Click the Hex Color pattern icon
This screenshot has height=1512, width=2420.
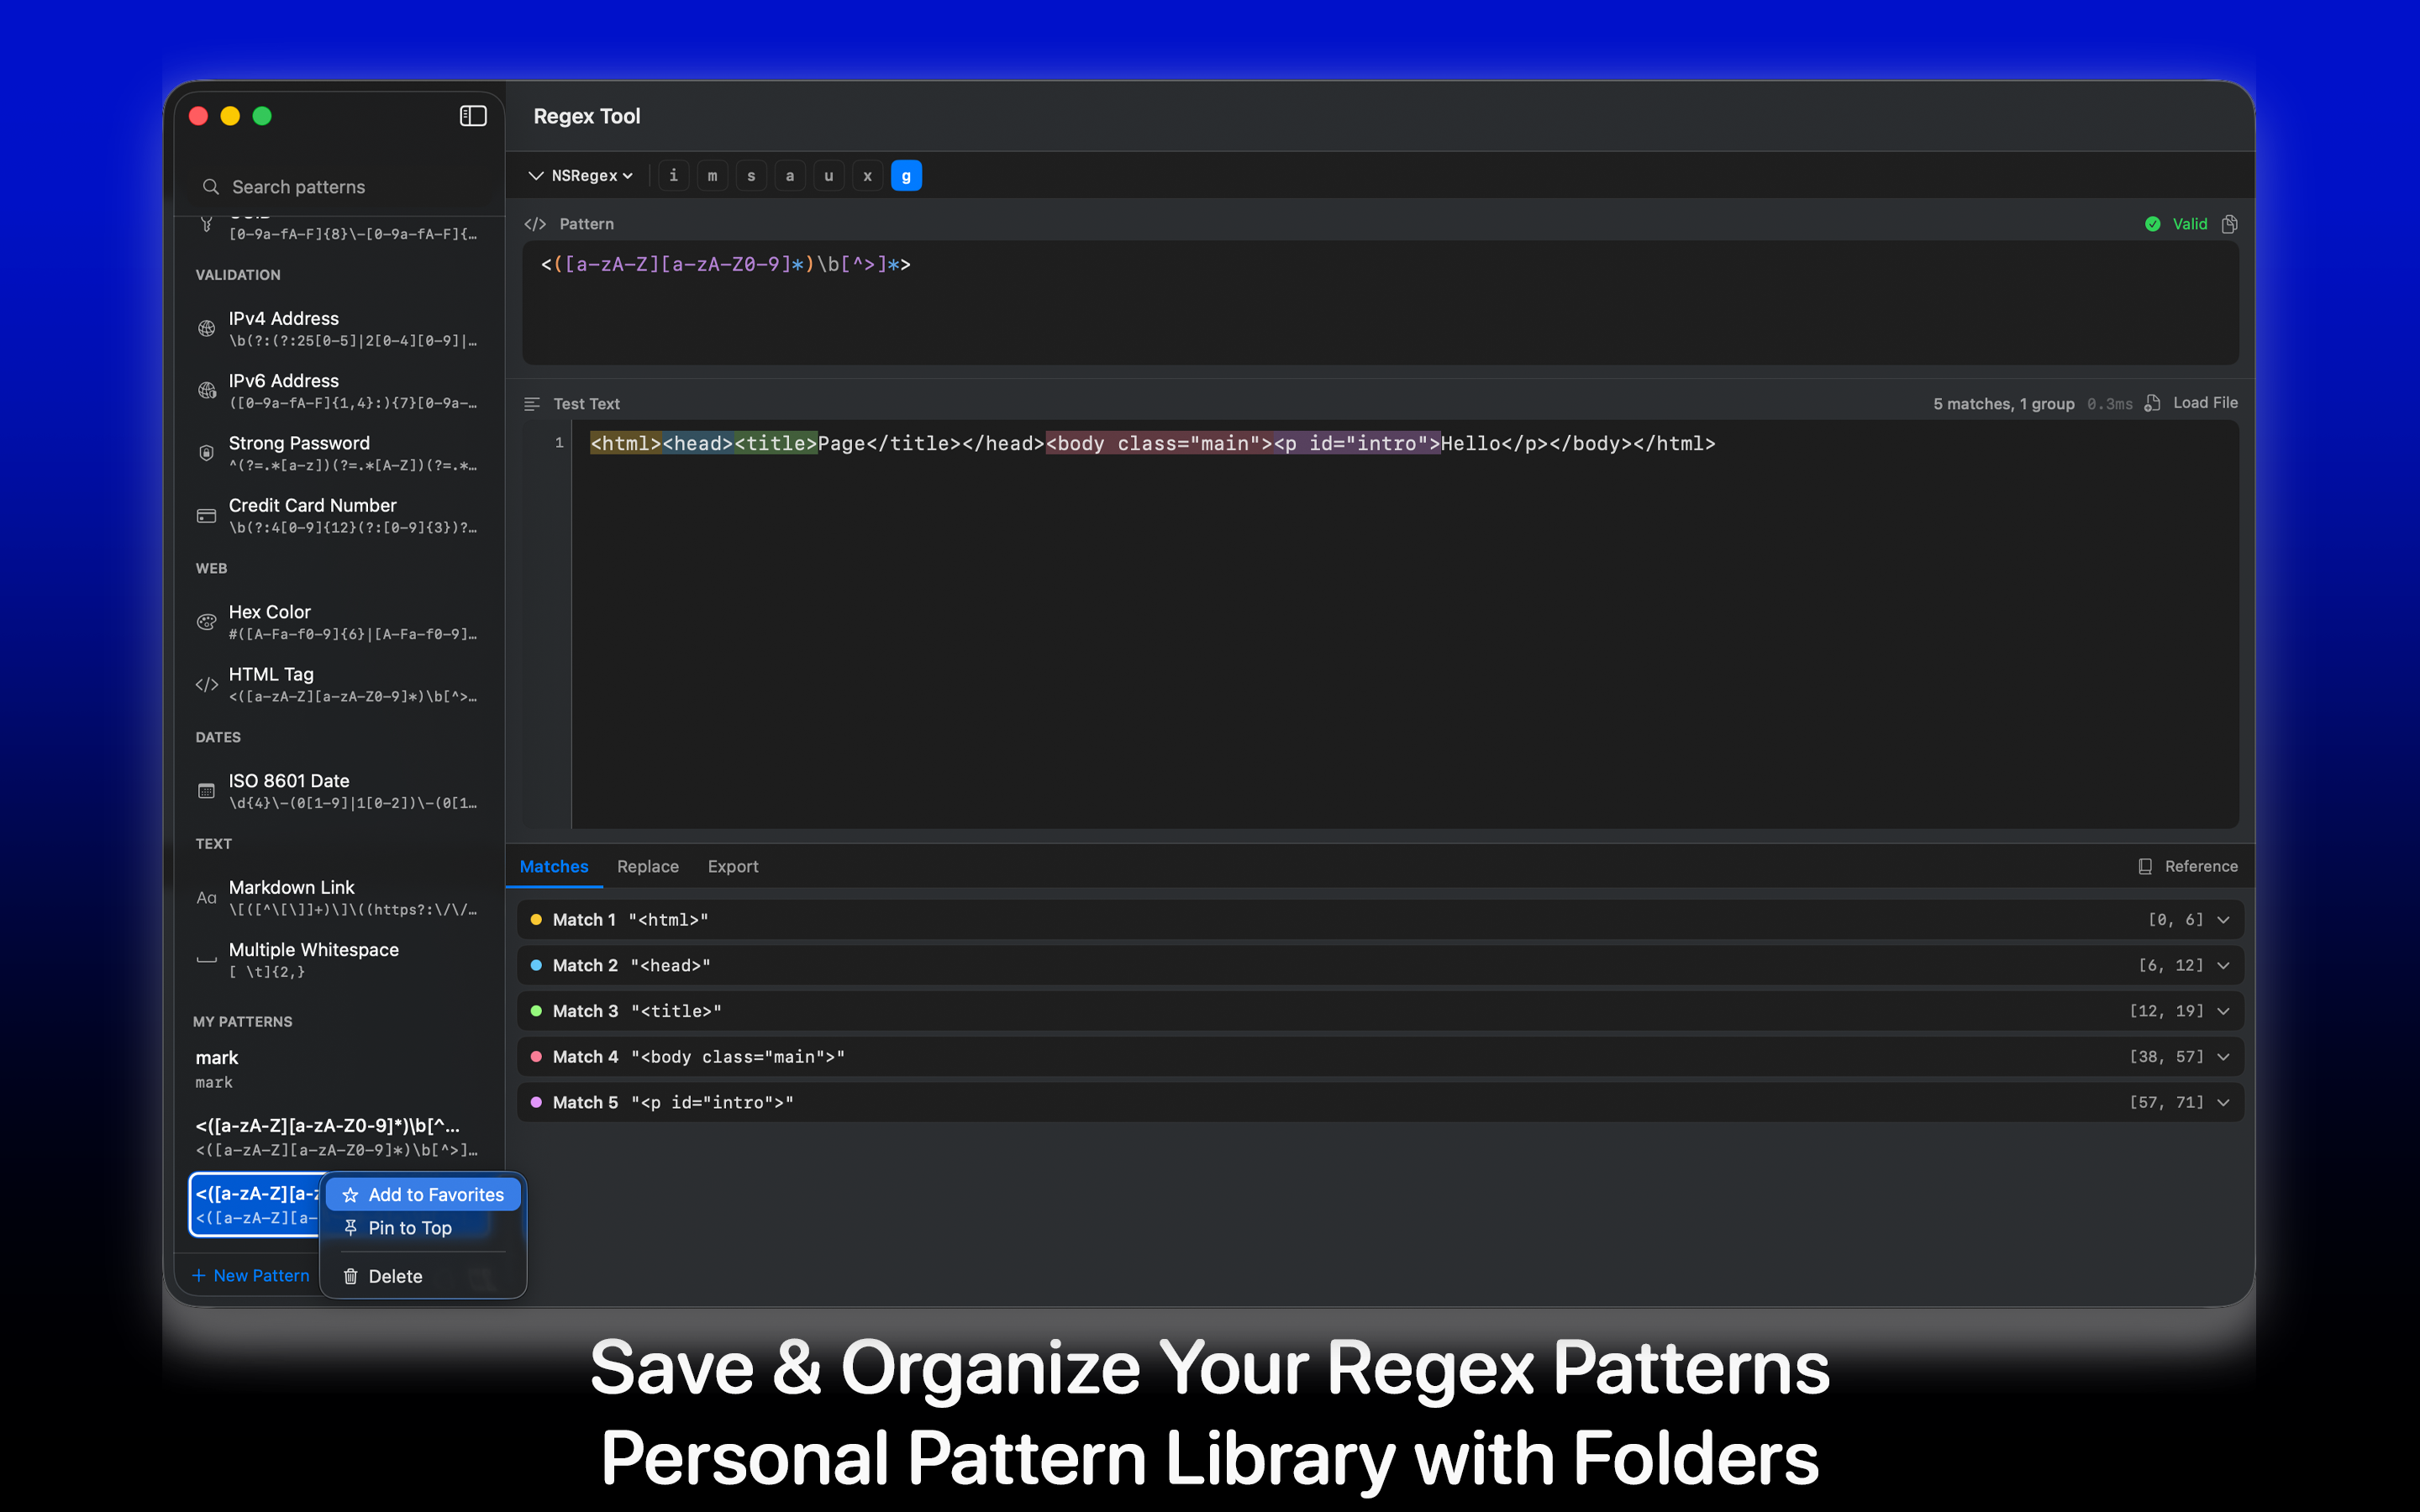(206, 622)
